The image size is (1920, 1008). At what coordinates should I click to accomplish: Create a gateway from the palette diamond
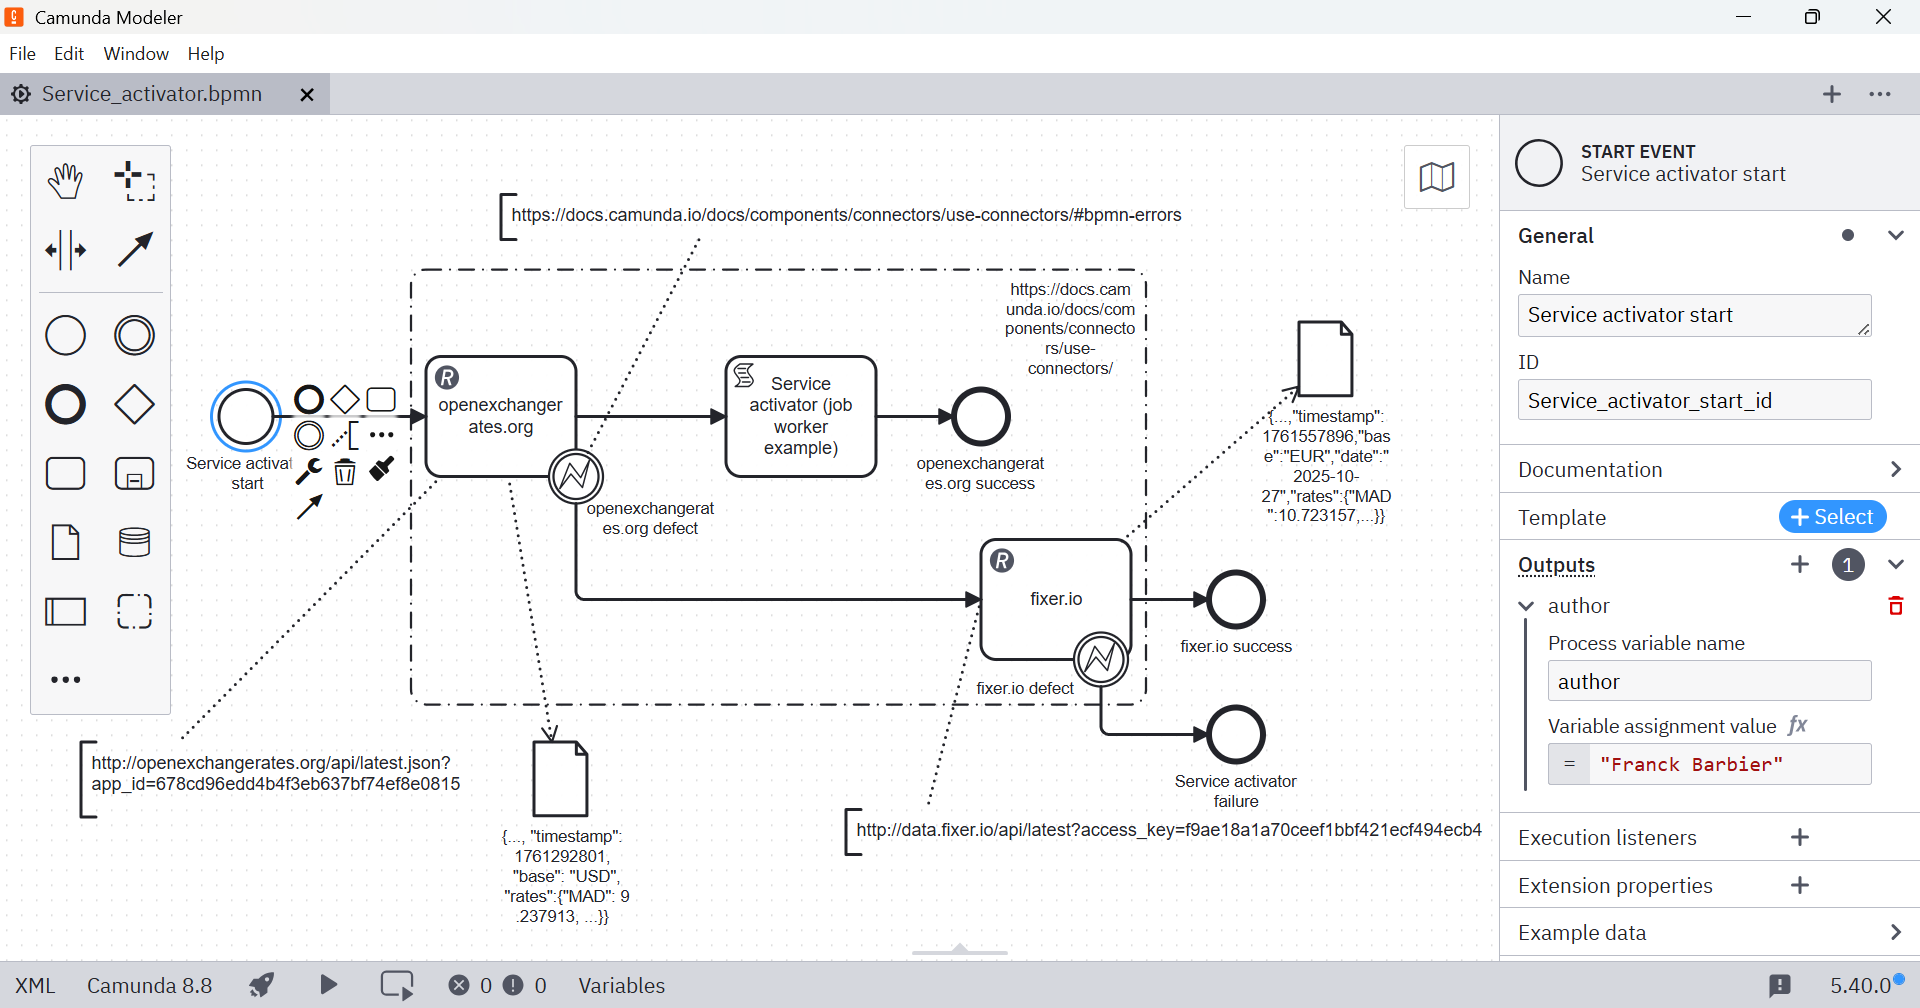135,404
